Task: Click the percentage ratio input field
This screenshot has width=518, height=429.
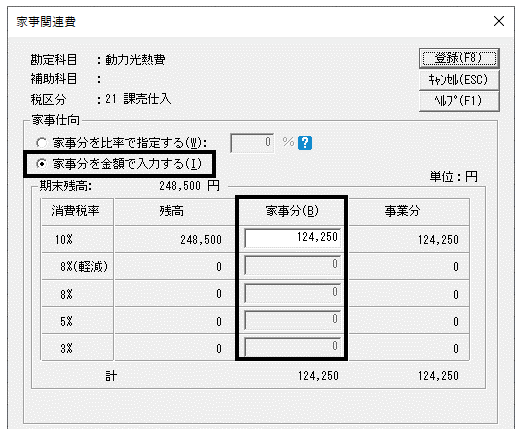Action: coord(252,143)
